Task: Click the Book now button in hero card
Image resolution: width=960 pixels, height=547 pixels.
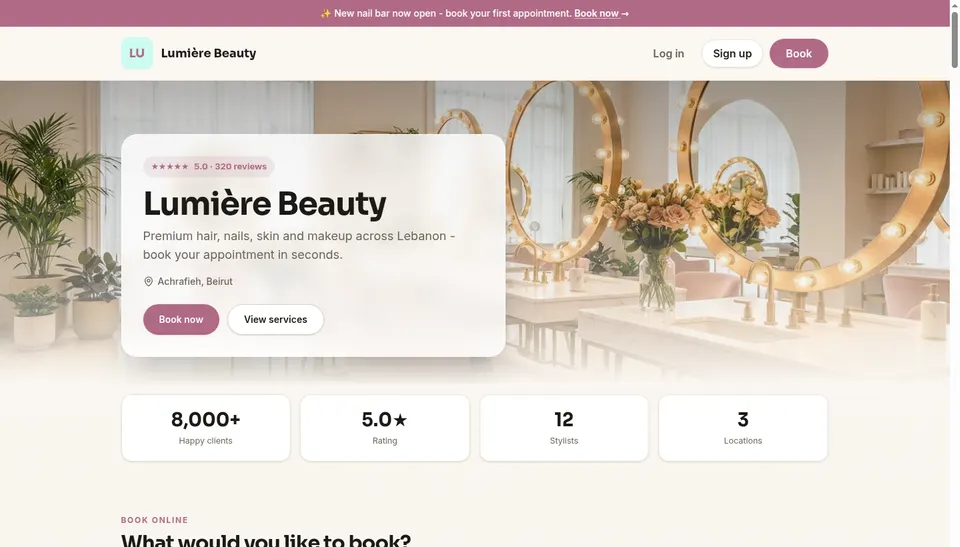Action: coord(181,319)
